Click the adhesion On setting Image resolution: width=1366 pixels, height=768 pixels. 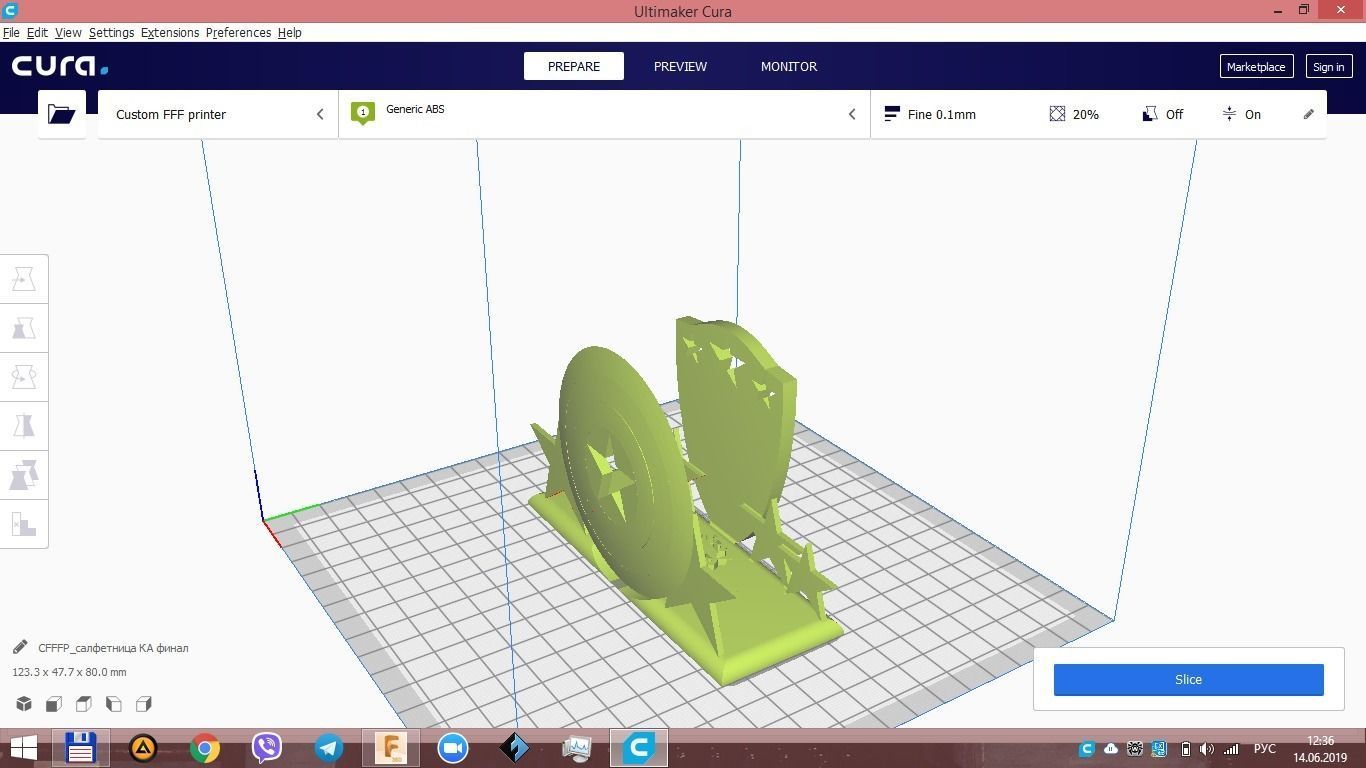click(x=1241, y=114)
